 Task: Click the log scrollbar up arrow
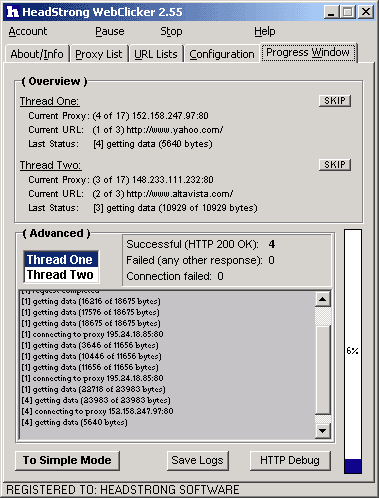(x=322, y=299)
